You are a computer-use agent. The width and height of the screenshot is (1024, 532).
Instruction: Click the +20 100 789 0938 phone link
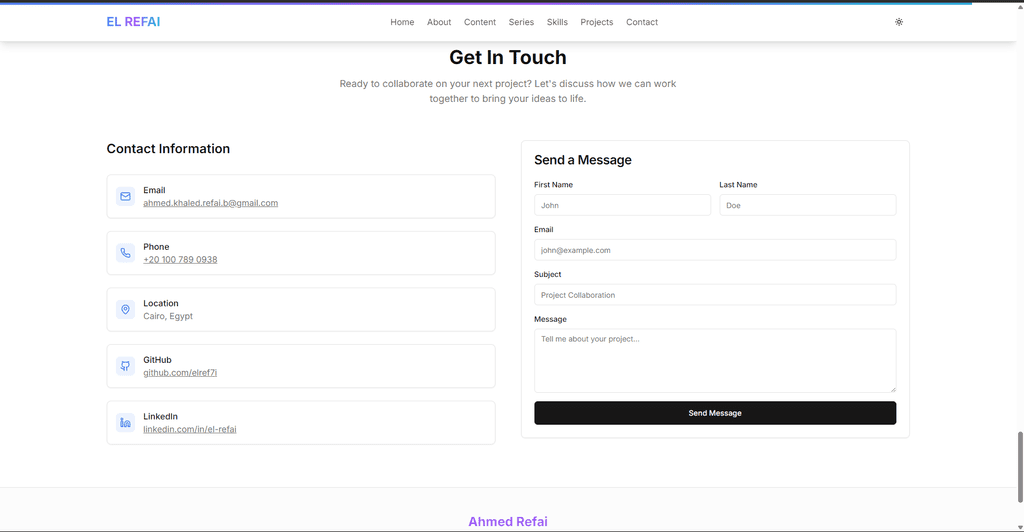tap(180, 260)
